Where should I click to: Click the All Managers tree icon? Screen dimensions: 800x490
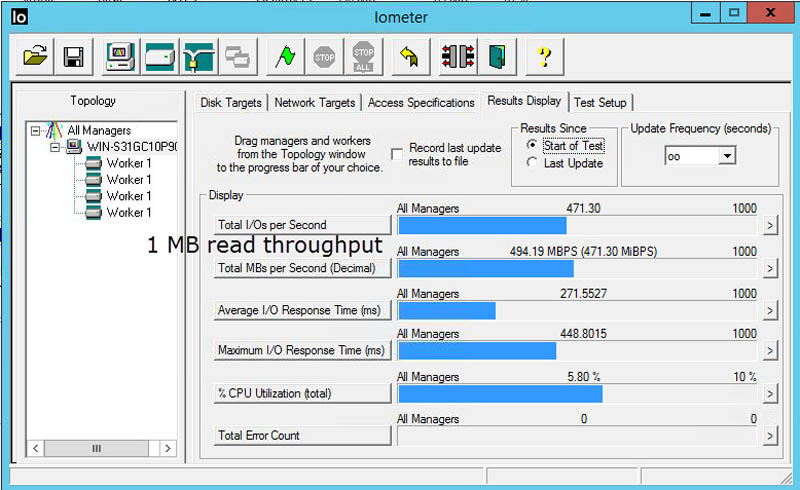54,131
